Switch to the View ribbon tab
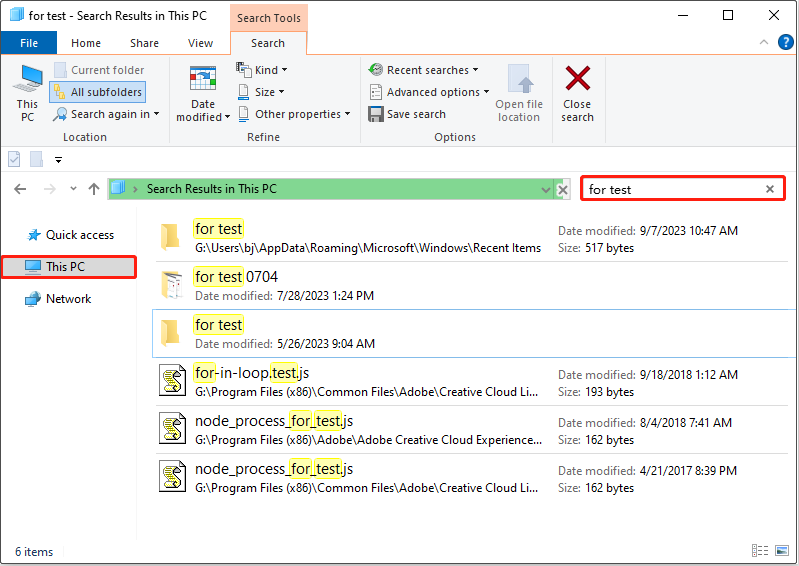 (x=200, y=43)
